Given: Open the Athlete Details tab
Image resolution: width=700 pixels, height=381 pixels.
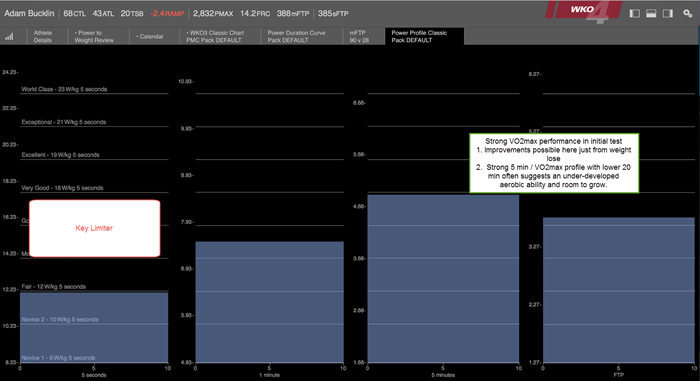Looking at the screenshot, I should pyautogui.click(x=42, y=36).
